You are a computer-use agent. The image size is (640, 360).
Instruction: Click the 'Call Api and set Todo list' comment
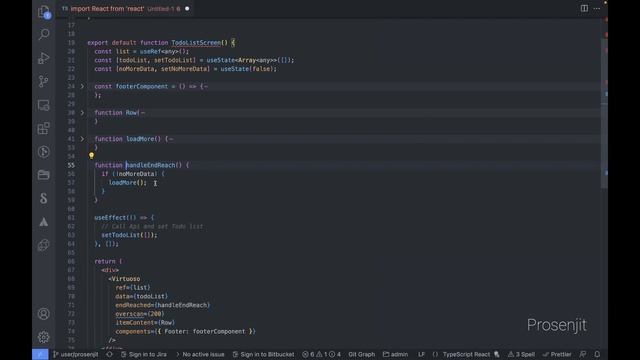(x=152, y=226)
